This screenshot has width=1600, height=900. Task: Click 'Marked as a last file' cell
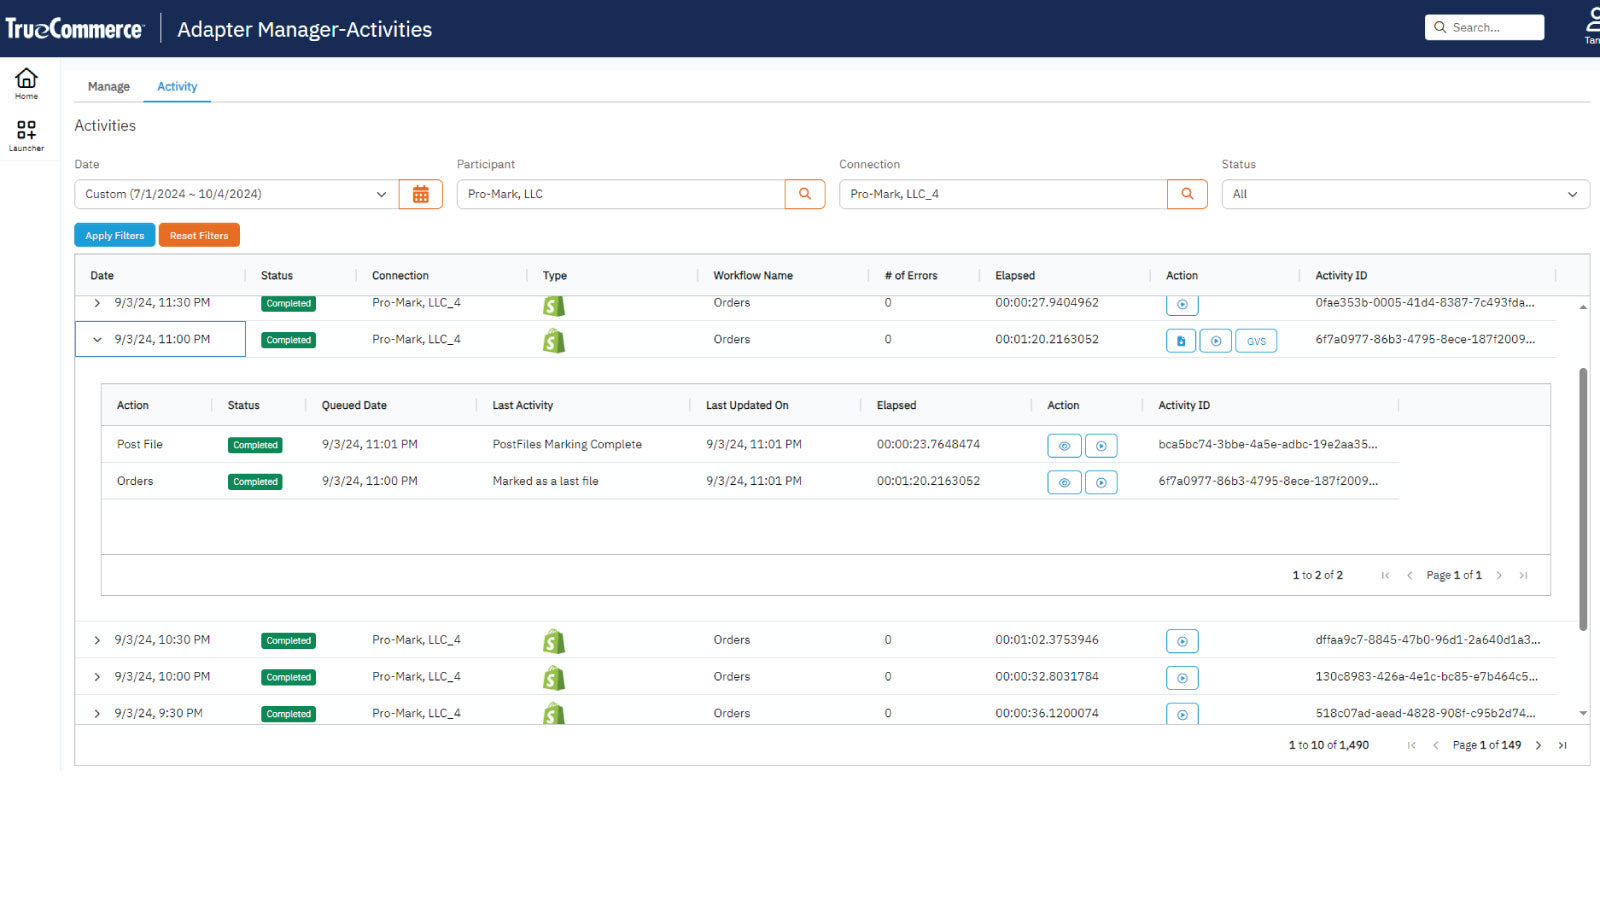[545, 481]
